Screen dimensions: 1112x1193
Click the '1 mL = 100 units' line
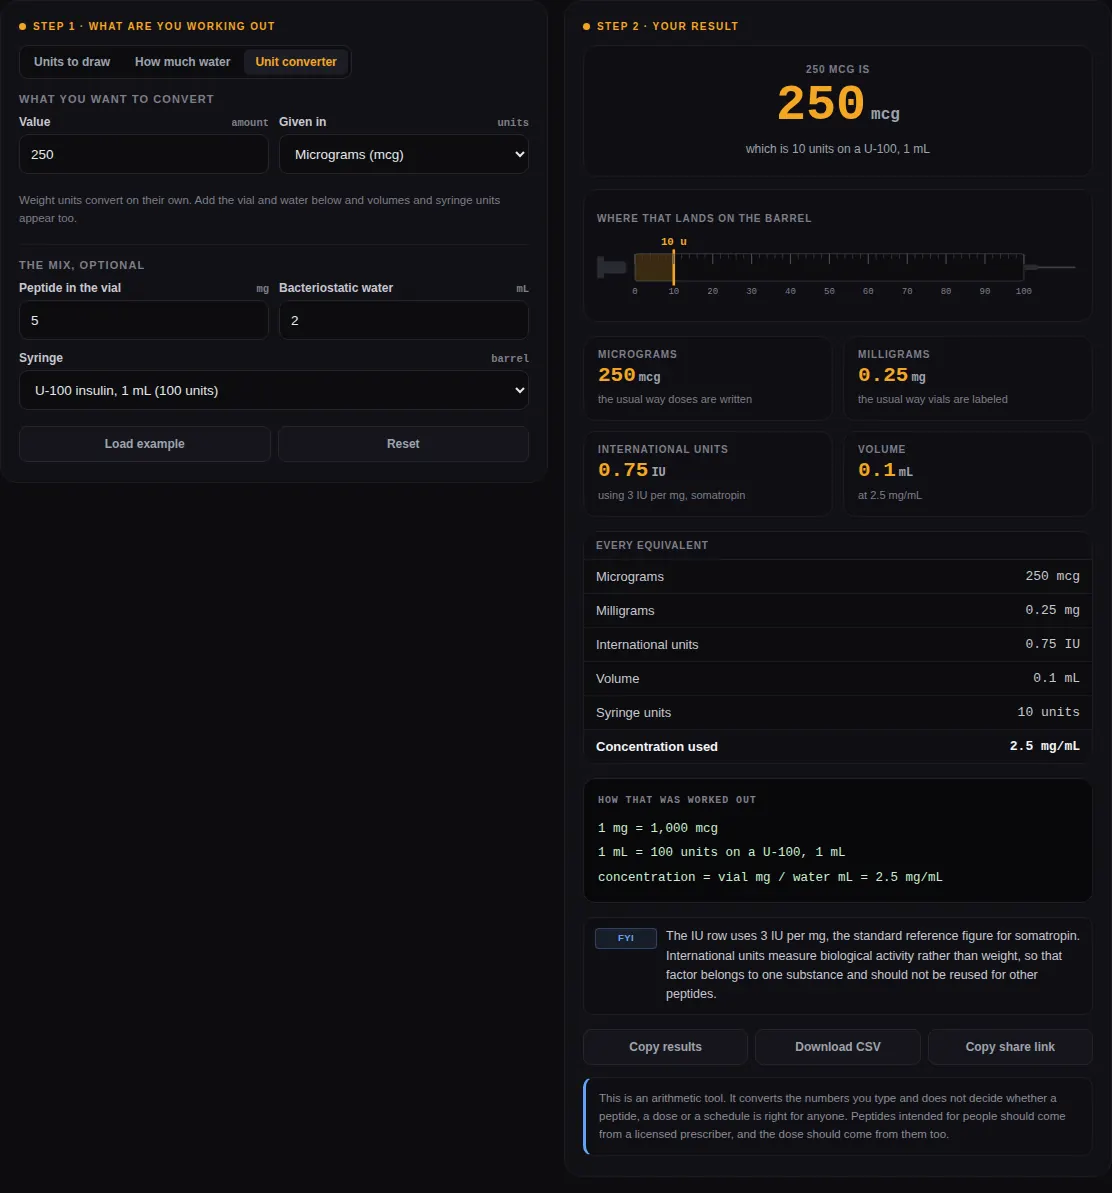pyautogui.click(x=721, y=852)
